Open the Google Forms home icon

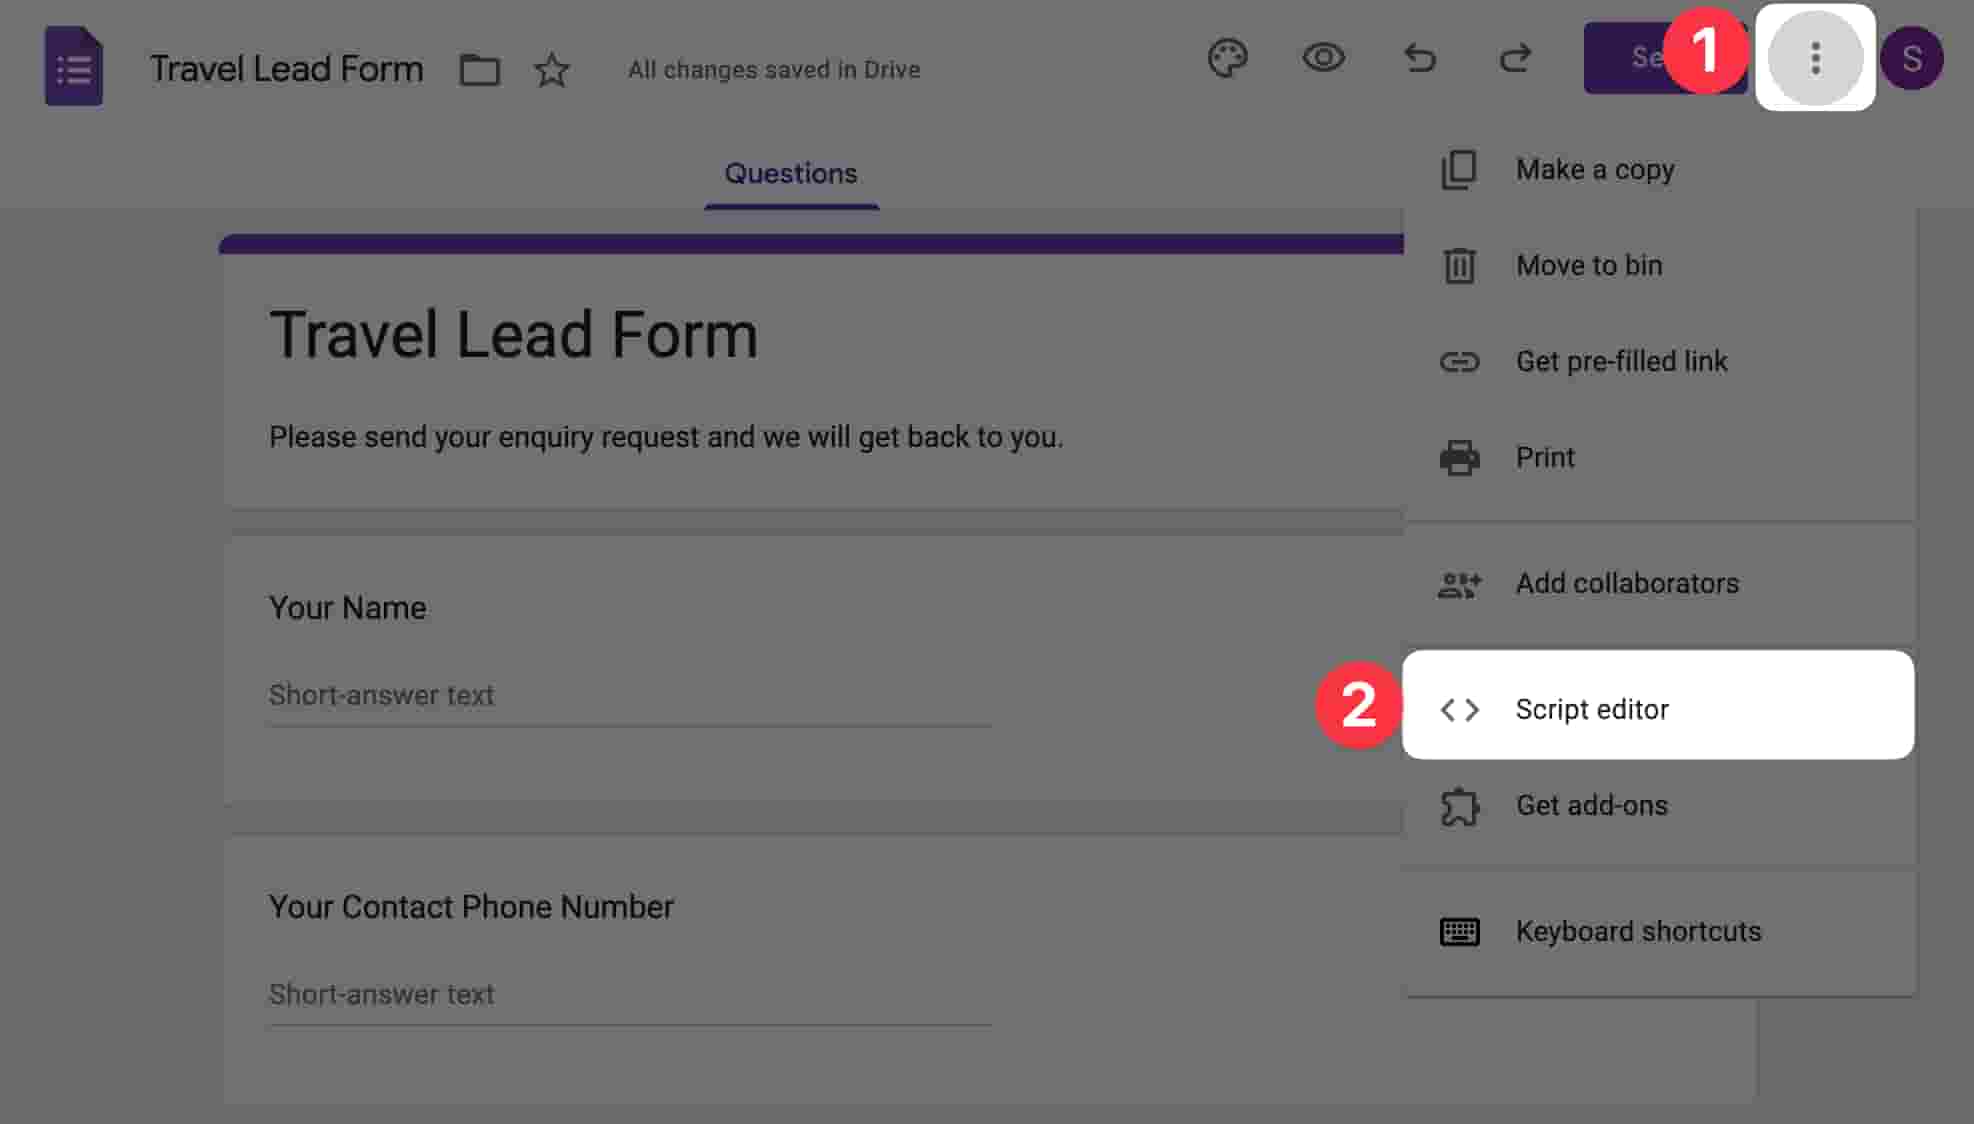(x=74, y=67)
